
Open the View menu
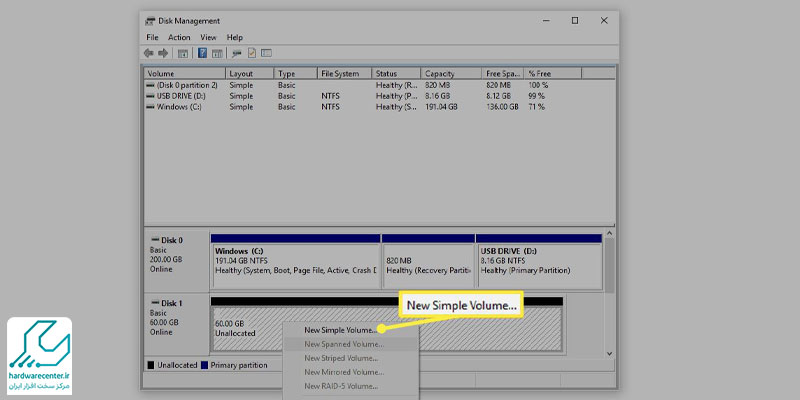click(208, 37)
